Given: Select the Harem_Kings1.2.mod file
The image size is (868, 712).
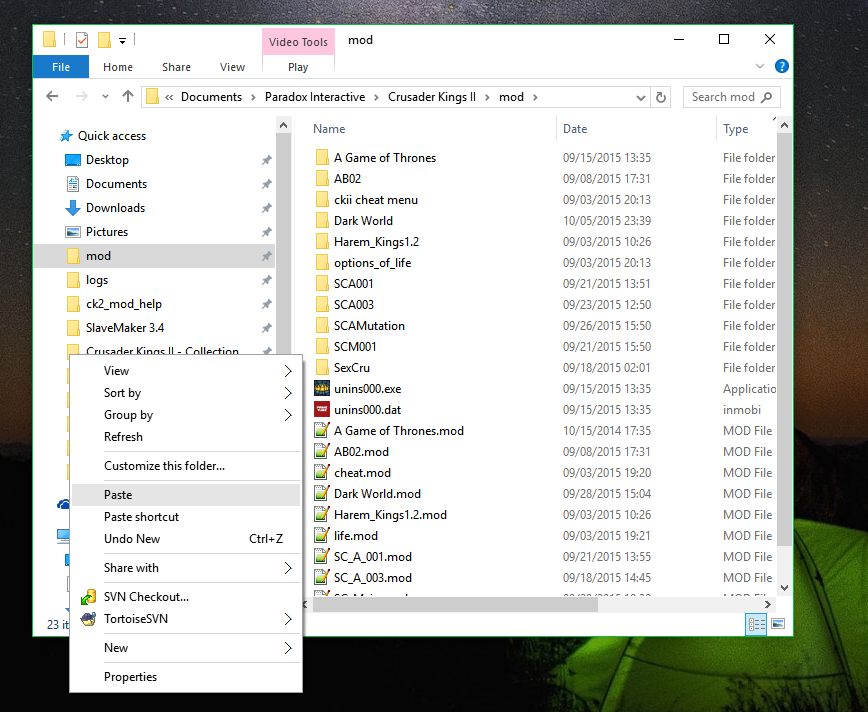Looking at the screenshot, I should pos(390,515).
